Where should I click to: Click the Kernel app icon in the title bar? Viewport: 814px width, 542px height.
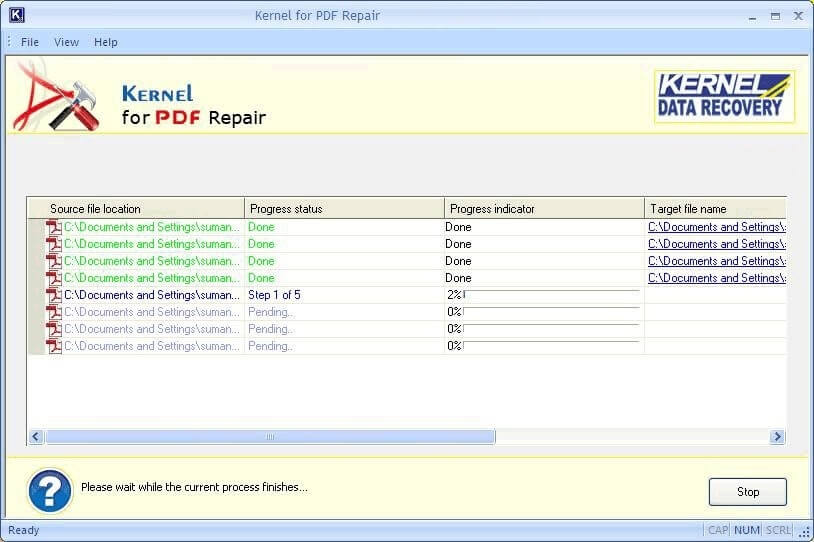(x=17, y=15)
